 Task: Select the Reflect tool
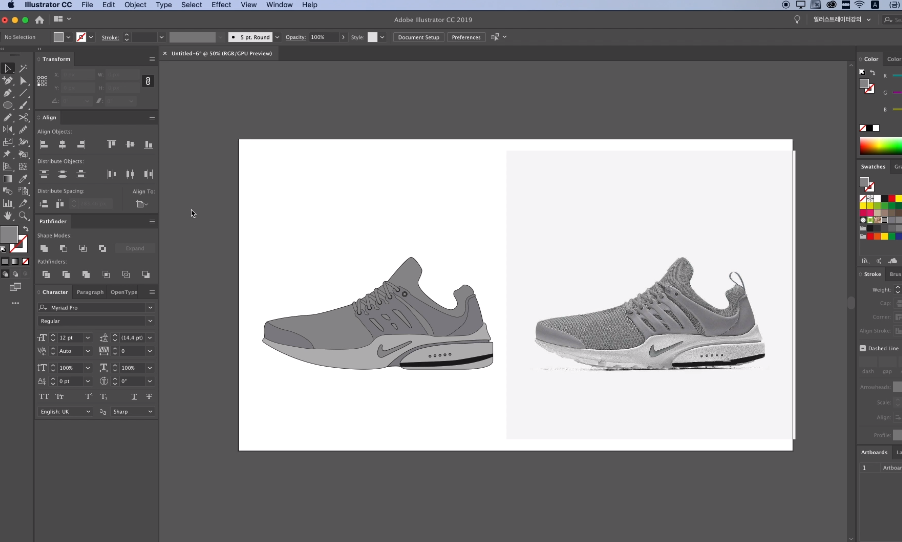7,129
